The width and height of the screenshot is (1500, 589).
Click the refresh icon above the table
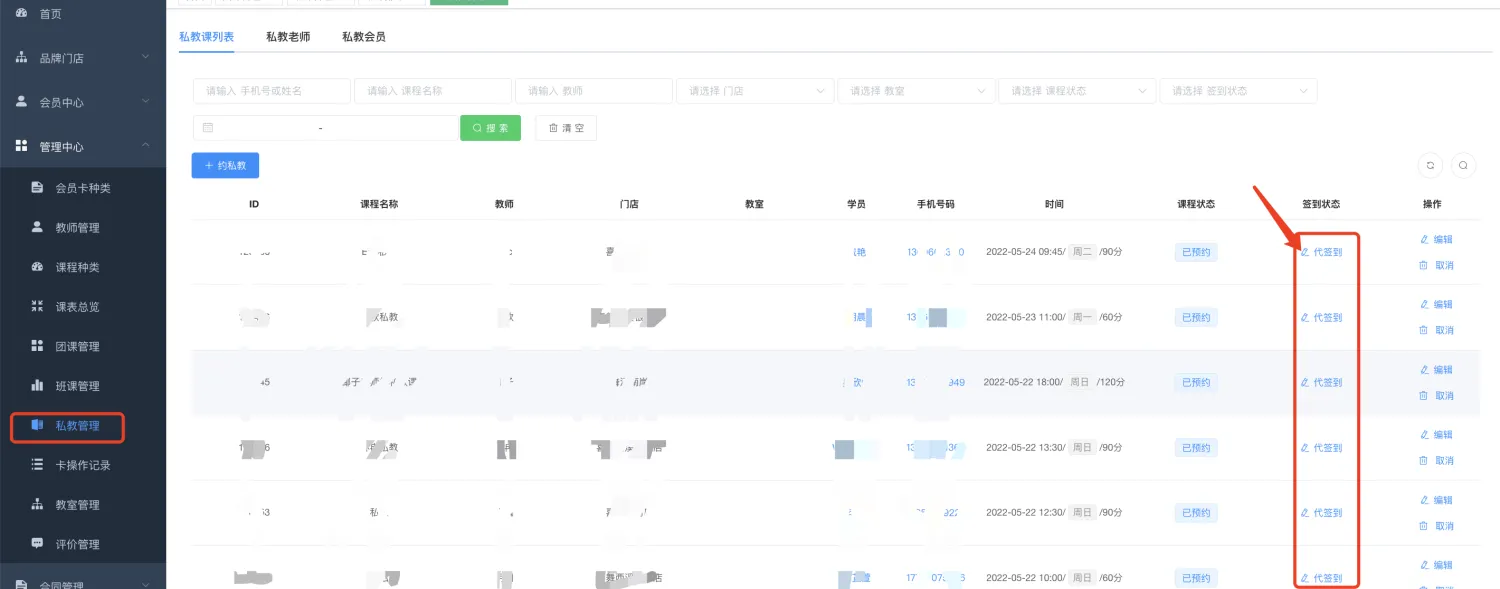click(x=1430, y=166)
